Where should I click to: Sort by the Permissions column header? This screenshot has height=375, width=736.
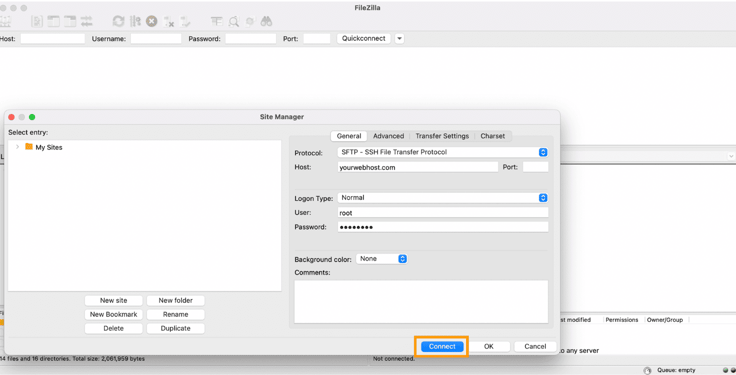pos(621,320)
